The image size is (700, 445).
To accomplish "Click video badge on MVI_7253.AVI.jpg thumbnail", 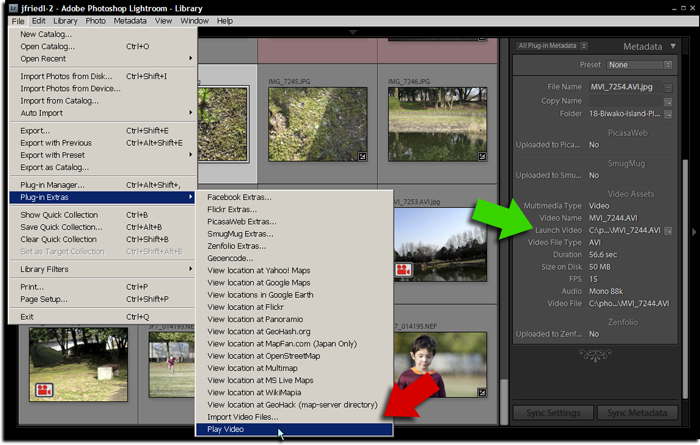I will 404,270.
